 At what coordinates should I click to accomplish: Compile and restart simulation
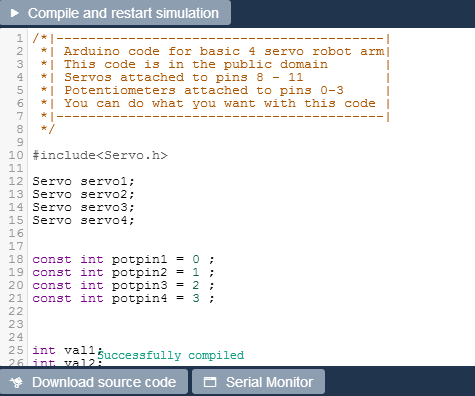click(115, 13)
